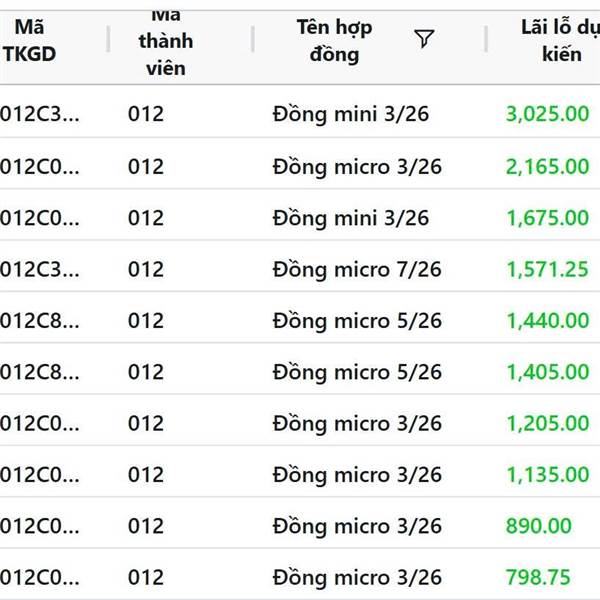The height and width of the screenshot is (600, 600).
Task: Sort by Tên hợp đồng header text
Action: click(x=333, y=40)
